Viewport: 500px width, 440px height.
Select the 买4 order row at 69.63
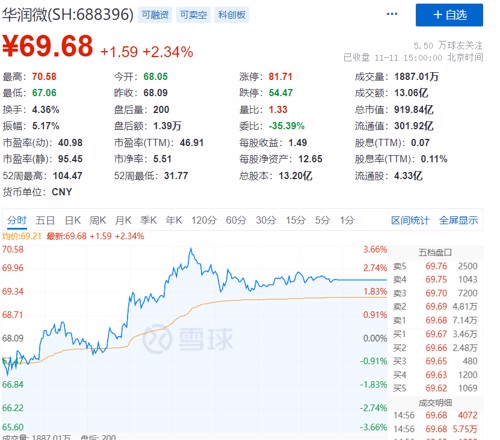[435, 375]
